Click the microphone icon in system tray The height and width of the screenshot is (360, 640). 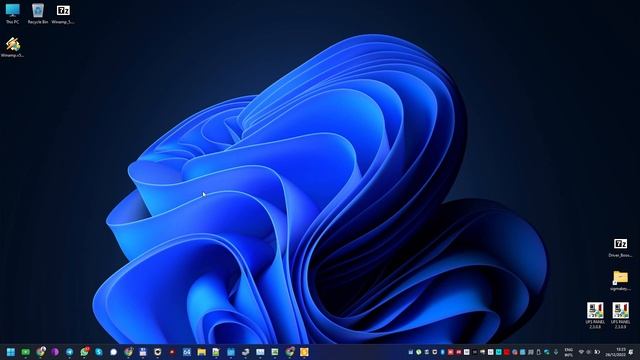(x=556, y=352)
